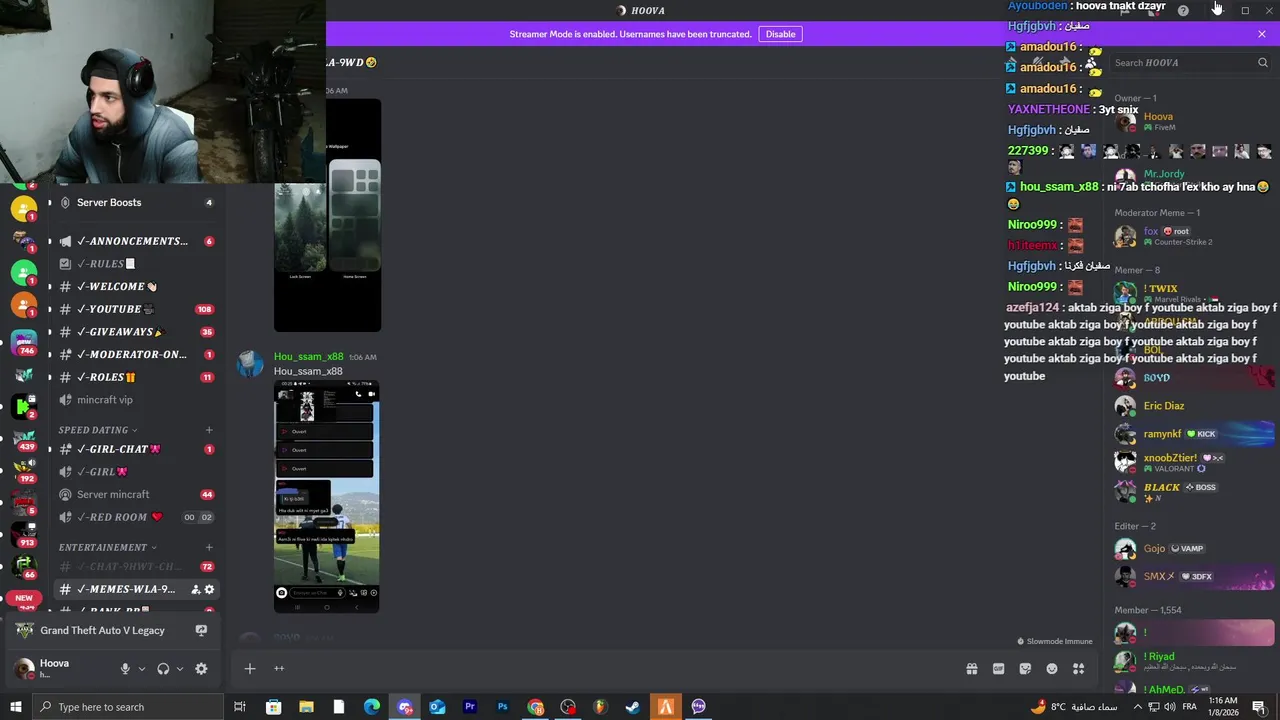The height and width of the screenshot is (720, 1280).
Task: Open edit channel gear for MEMES-WLA-9 channel
Action: pyautogui.click(x=209, y=590)
